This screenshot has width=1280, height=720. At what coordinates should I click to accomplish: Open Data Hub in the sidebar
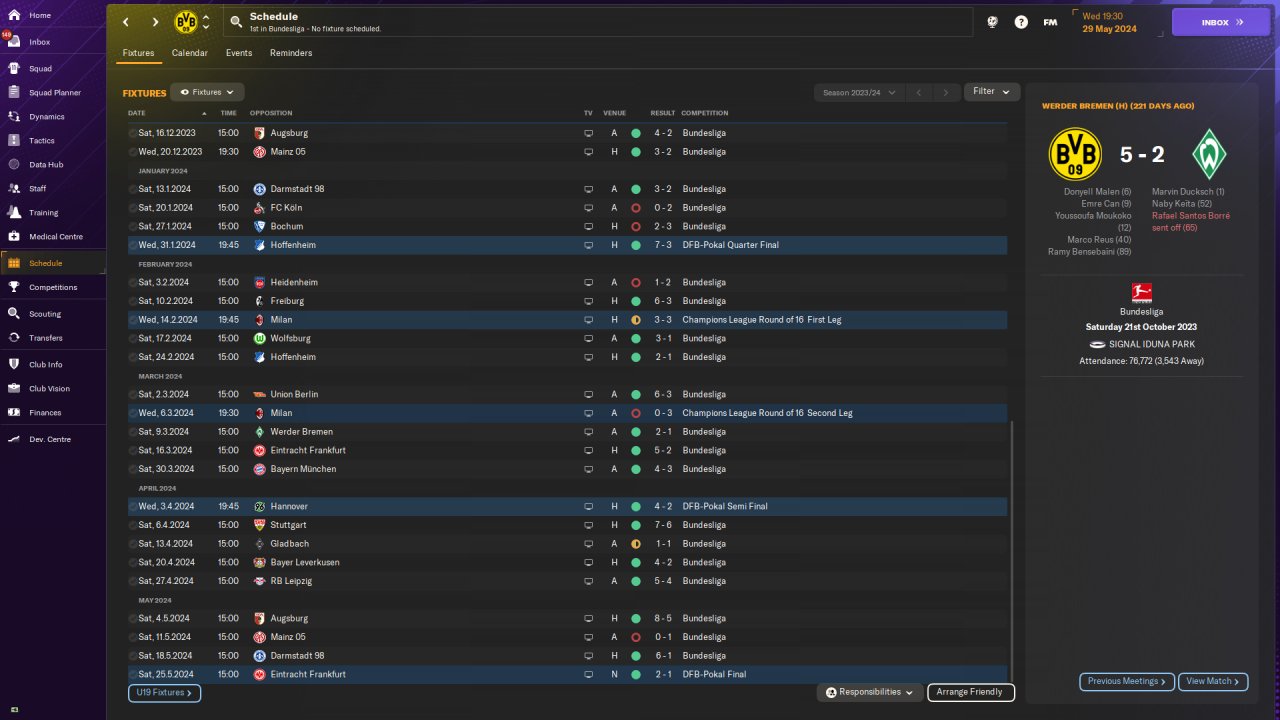point(46,164)
